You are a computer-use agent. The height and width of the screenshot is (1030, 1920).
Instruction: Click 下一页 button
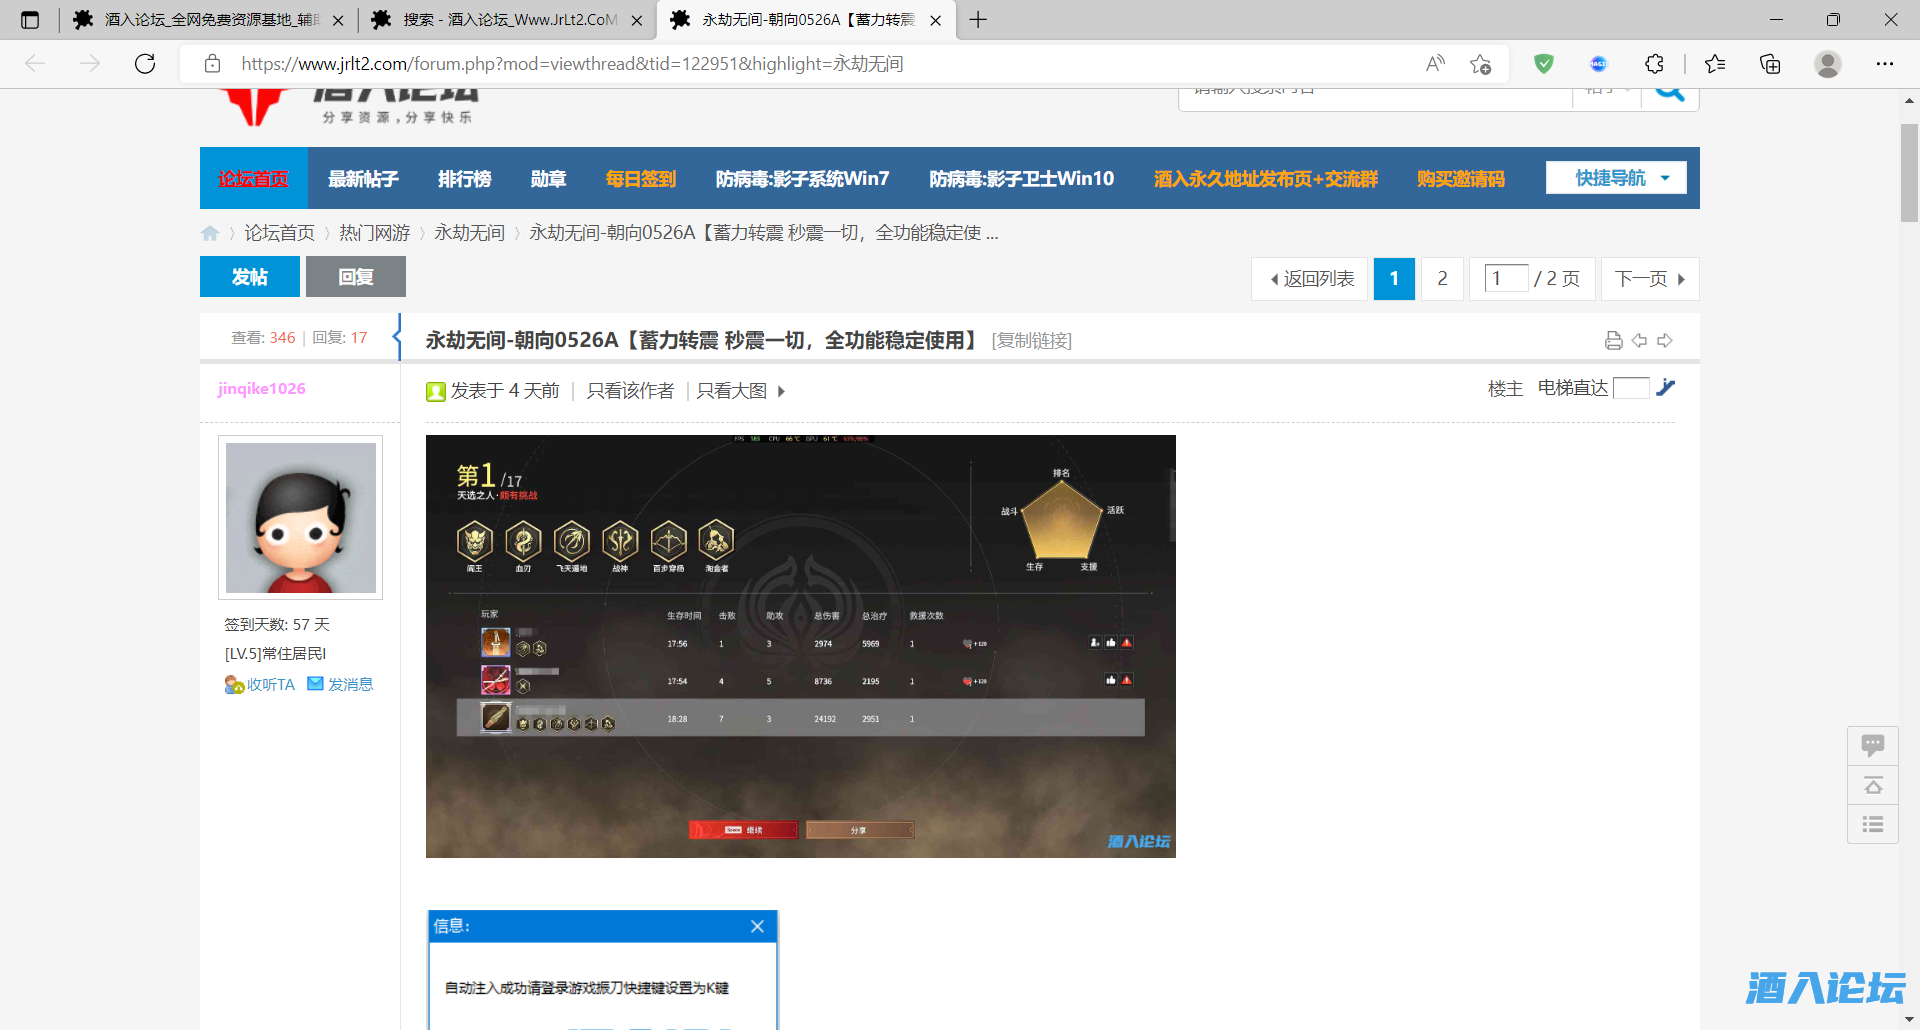(1650, 279)
